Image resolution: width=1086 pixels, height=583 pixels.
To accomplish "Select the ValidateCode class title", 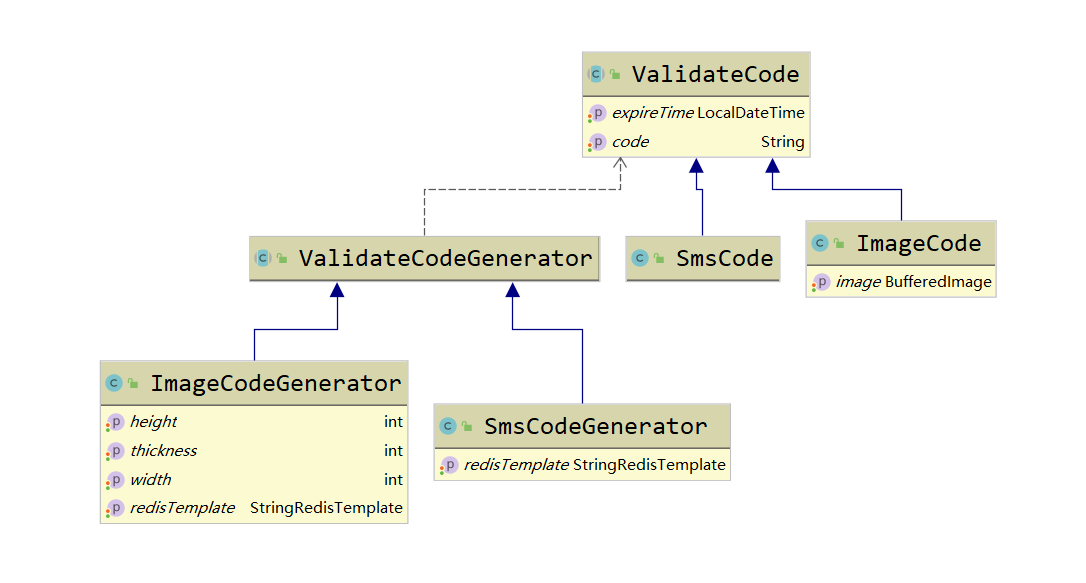I will (715, 74).
